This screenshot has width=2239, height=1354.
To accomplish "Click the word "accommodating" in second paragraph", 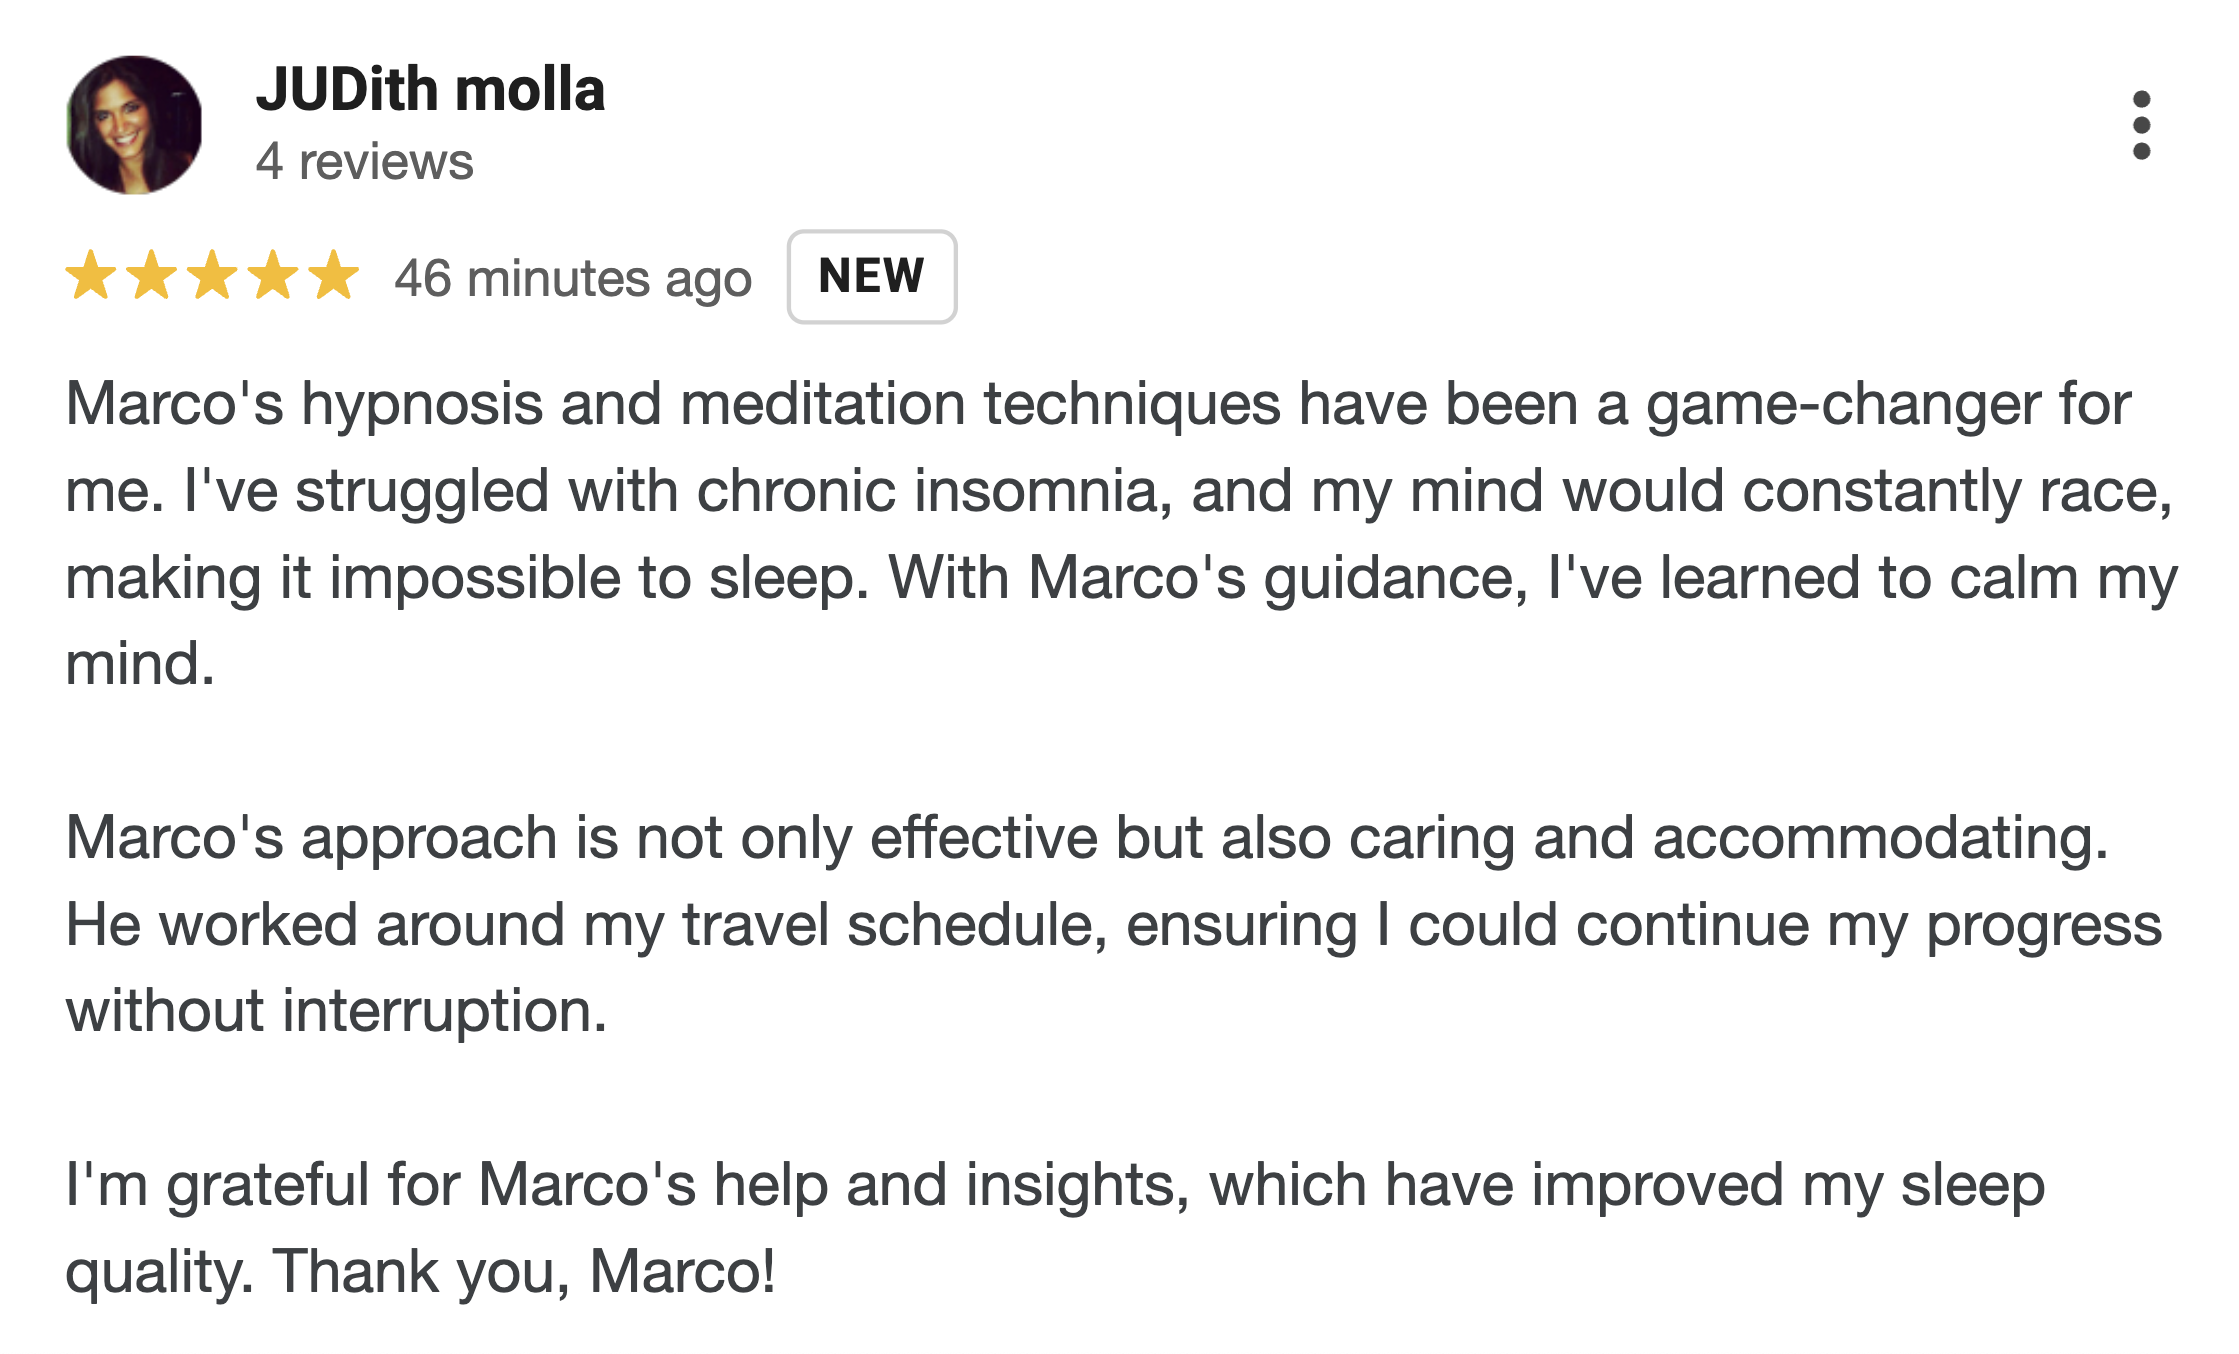I will (1878, 838).
